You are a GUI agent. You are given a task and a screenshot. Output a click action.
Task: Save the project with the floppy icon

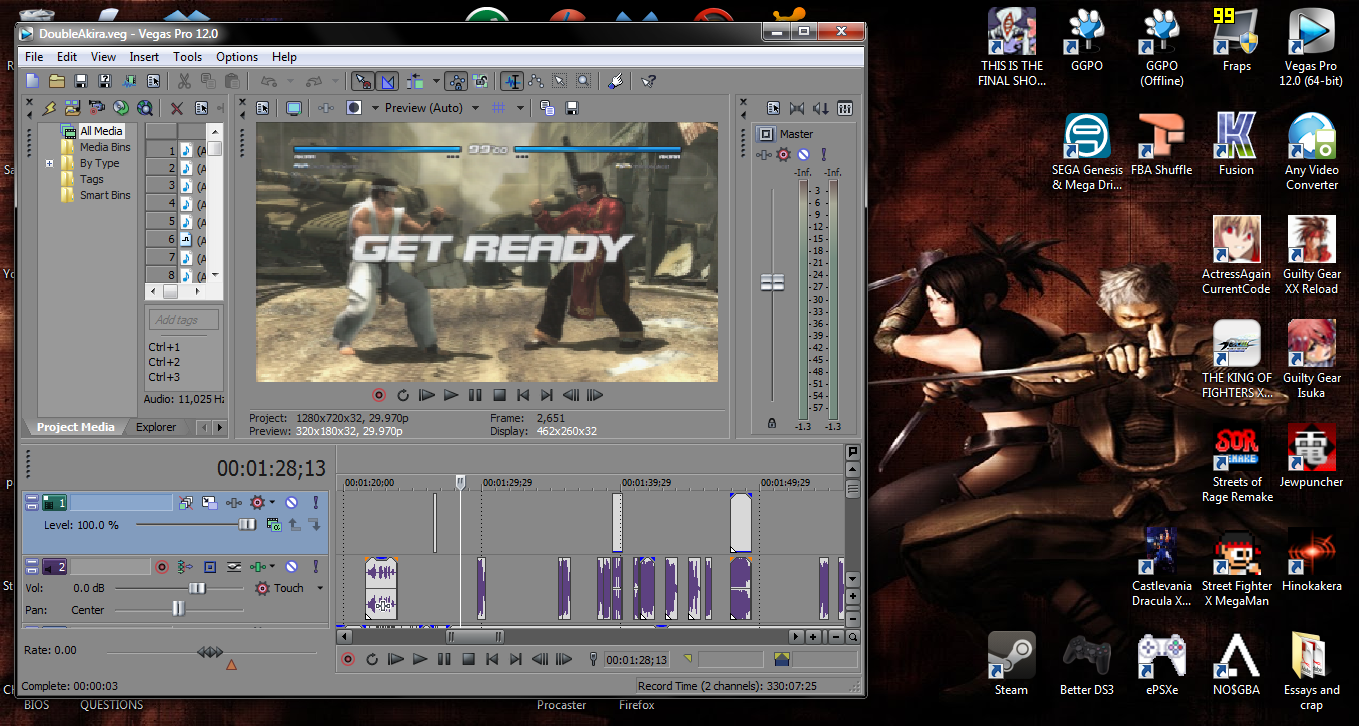(81, 81)
